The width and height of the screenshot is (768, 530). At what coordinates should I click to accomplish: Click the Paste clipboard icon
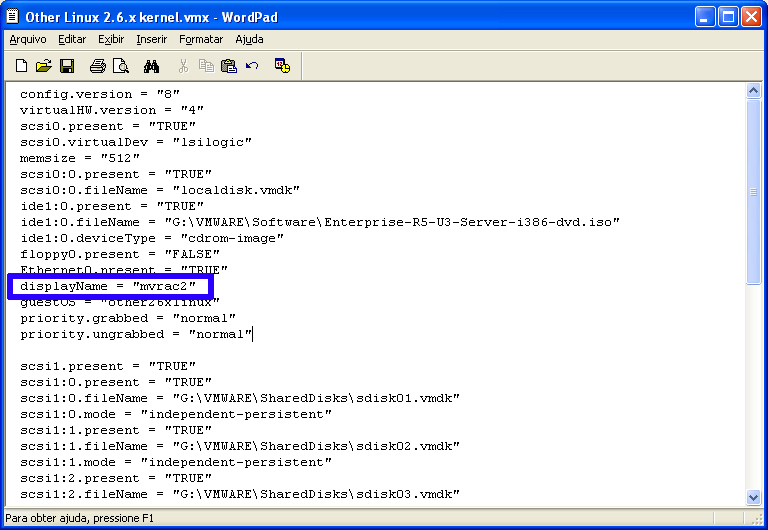[229, 67]
